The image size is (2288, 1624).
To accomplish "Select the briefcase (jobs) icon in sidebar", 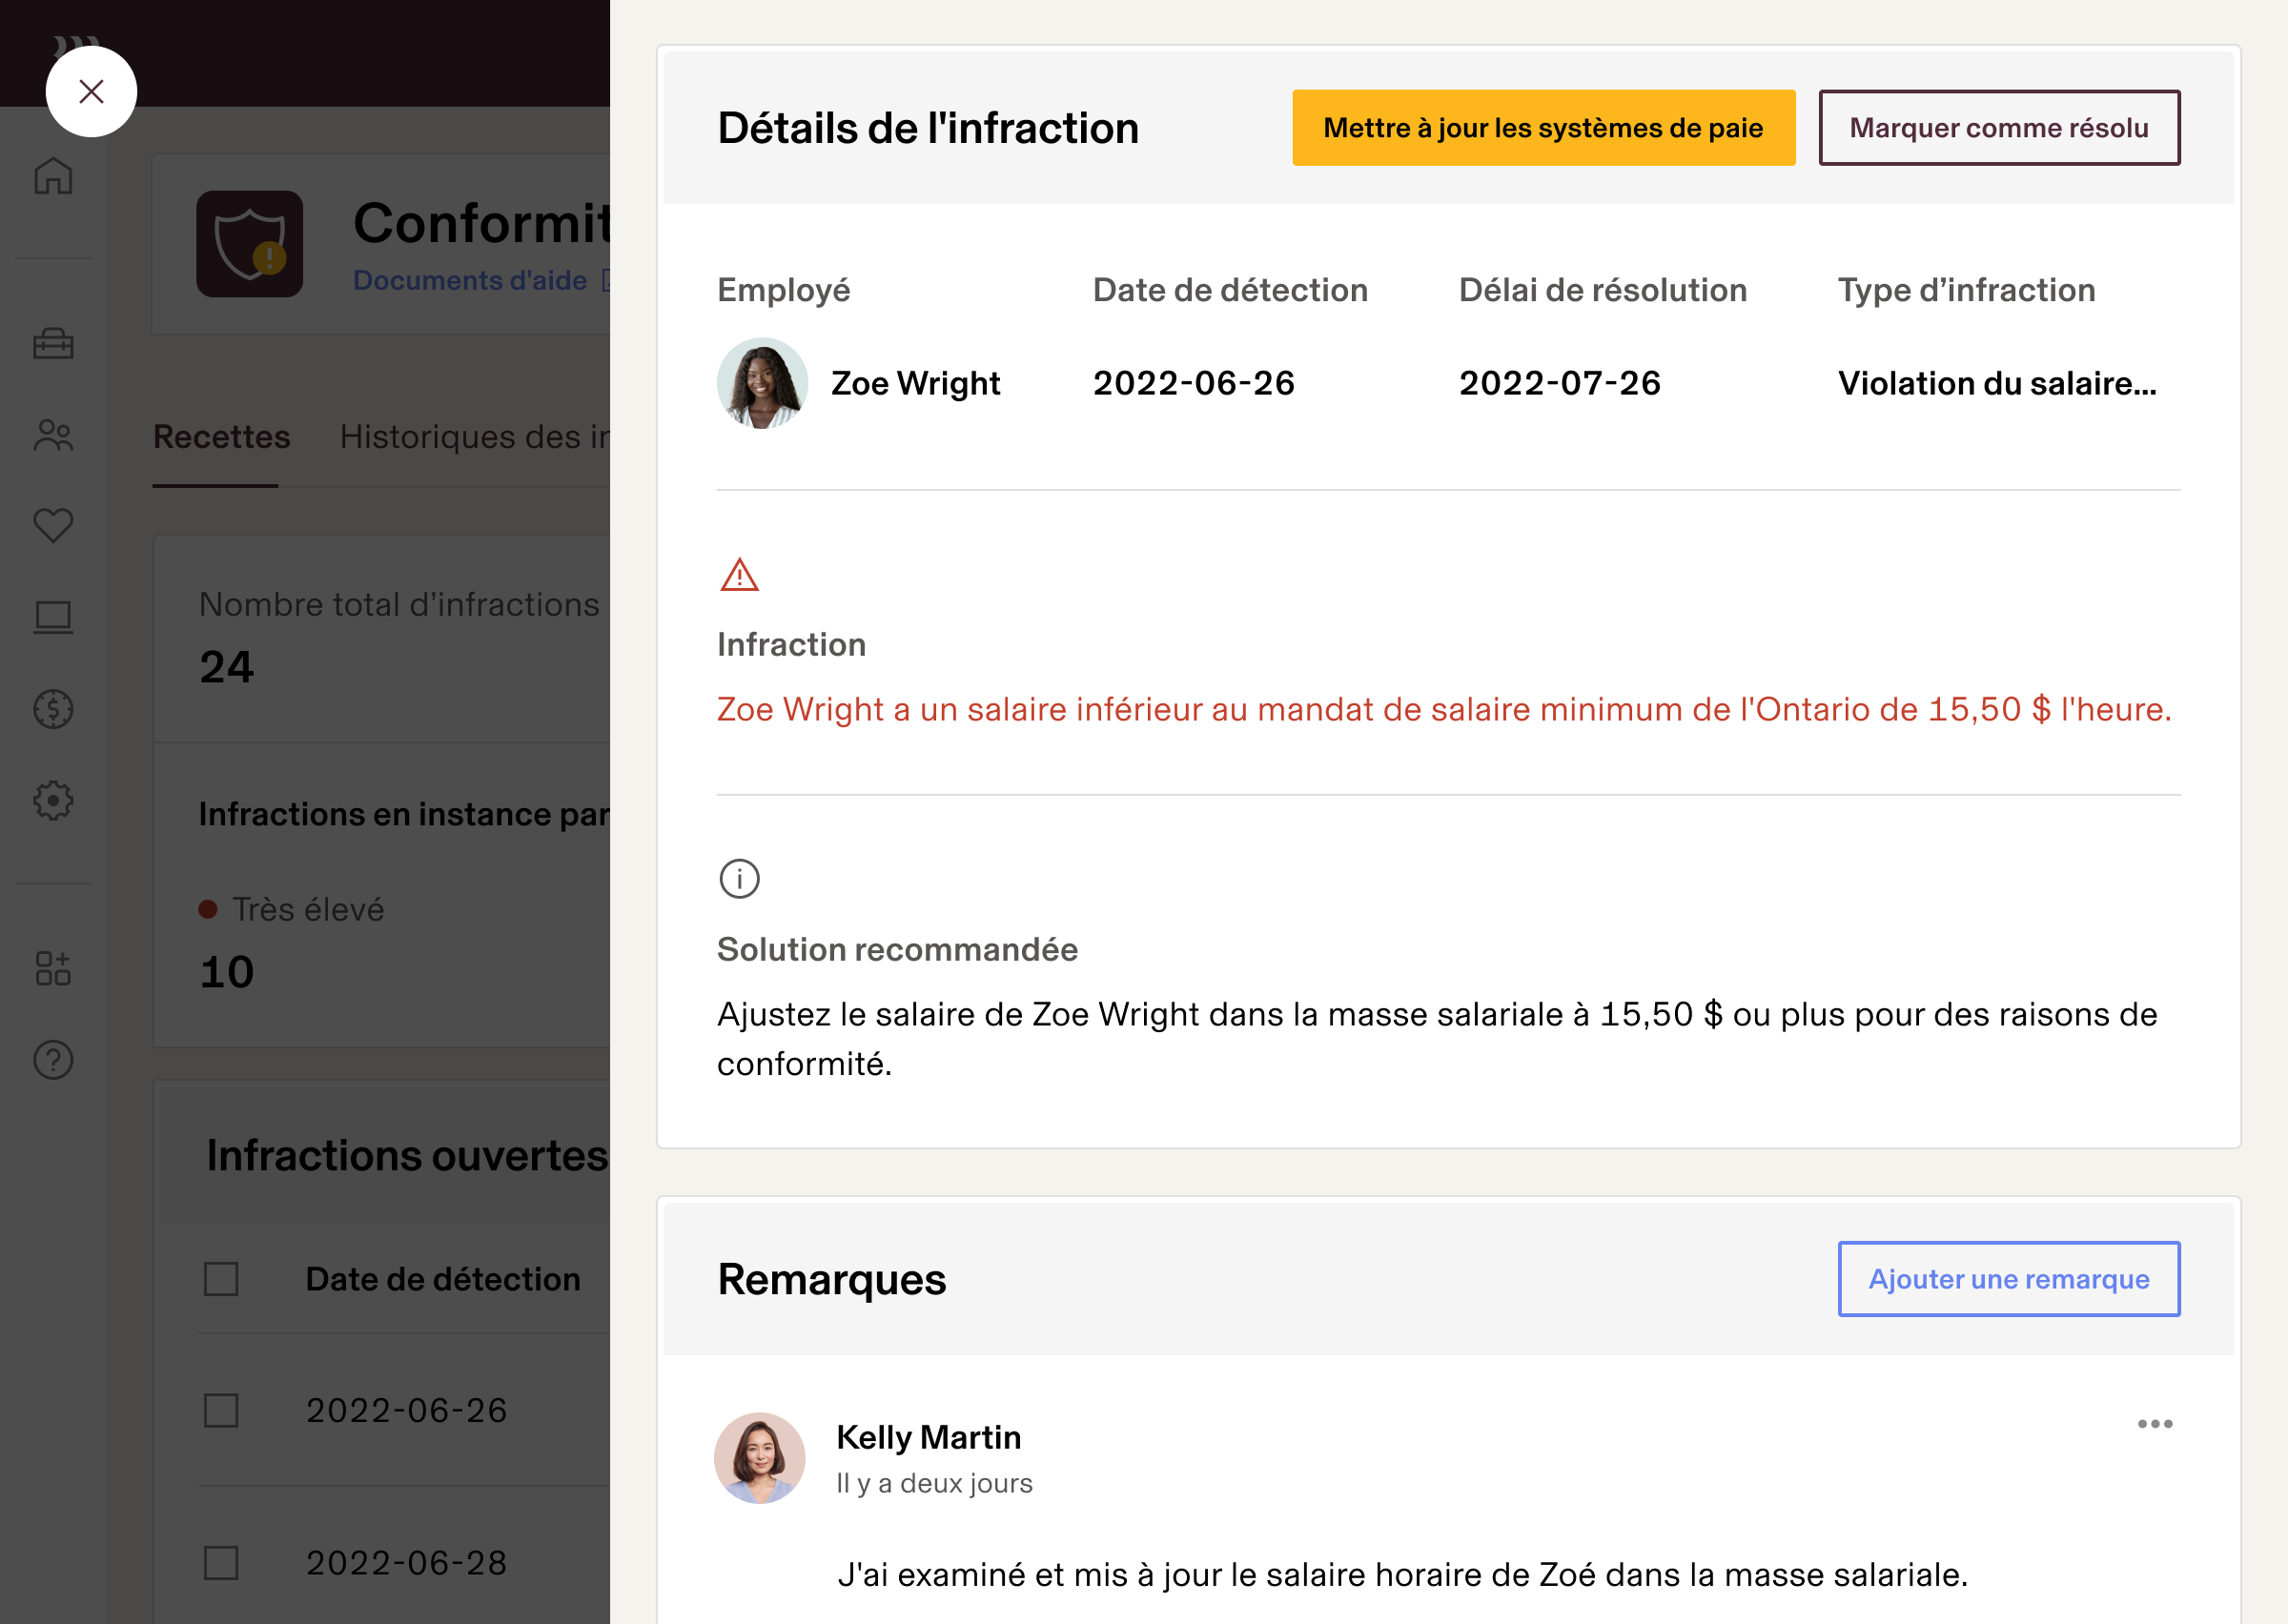I will pos(53,344).
